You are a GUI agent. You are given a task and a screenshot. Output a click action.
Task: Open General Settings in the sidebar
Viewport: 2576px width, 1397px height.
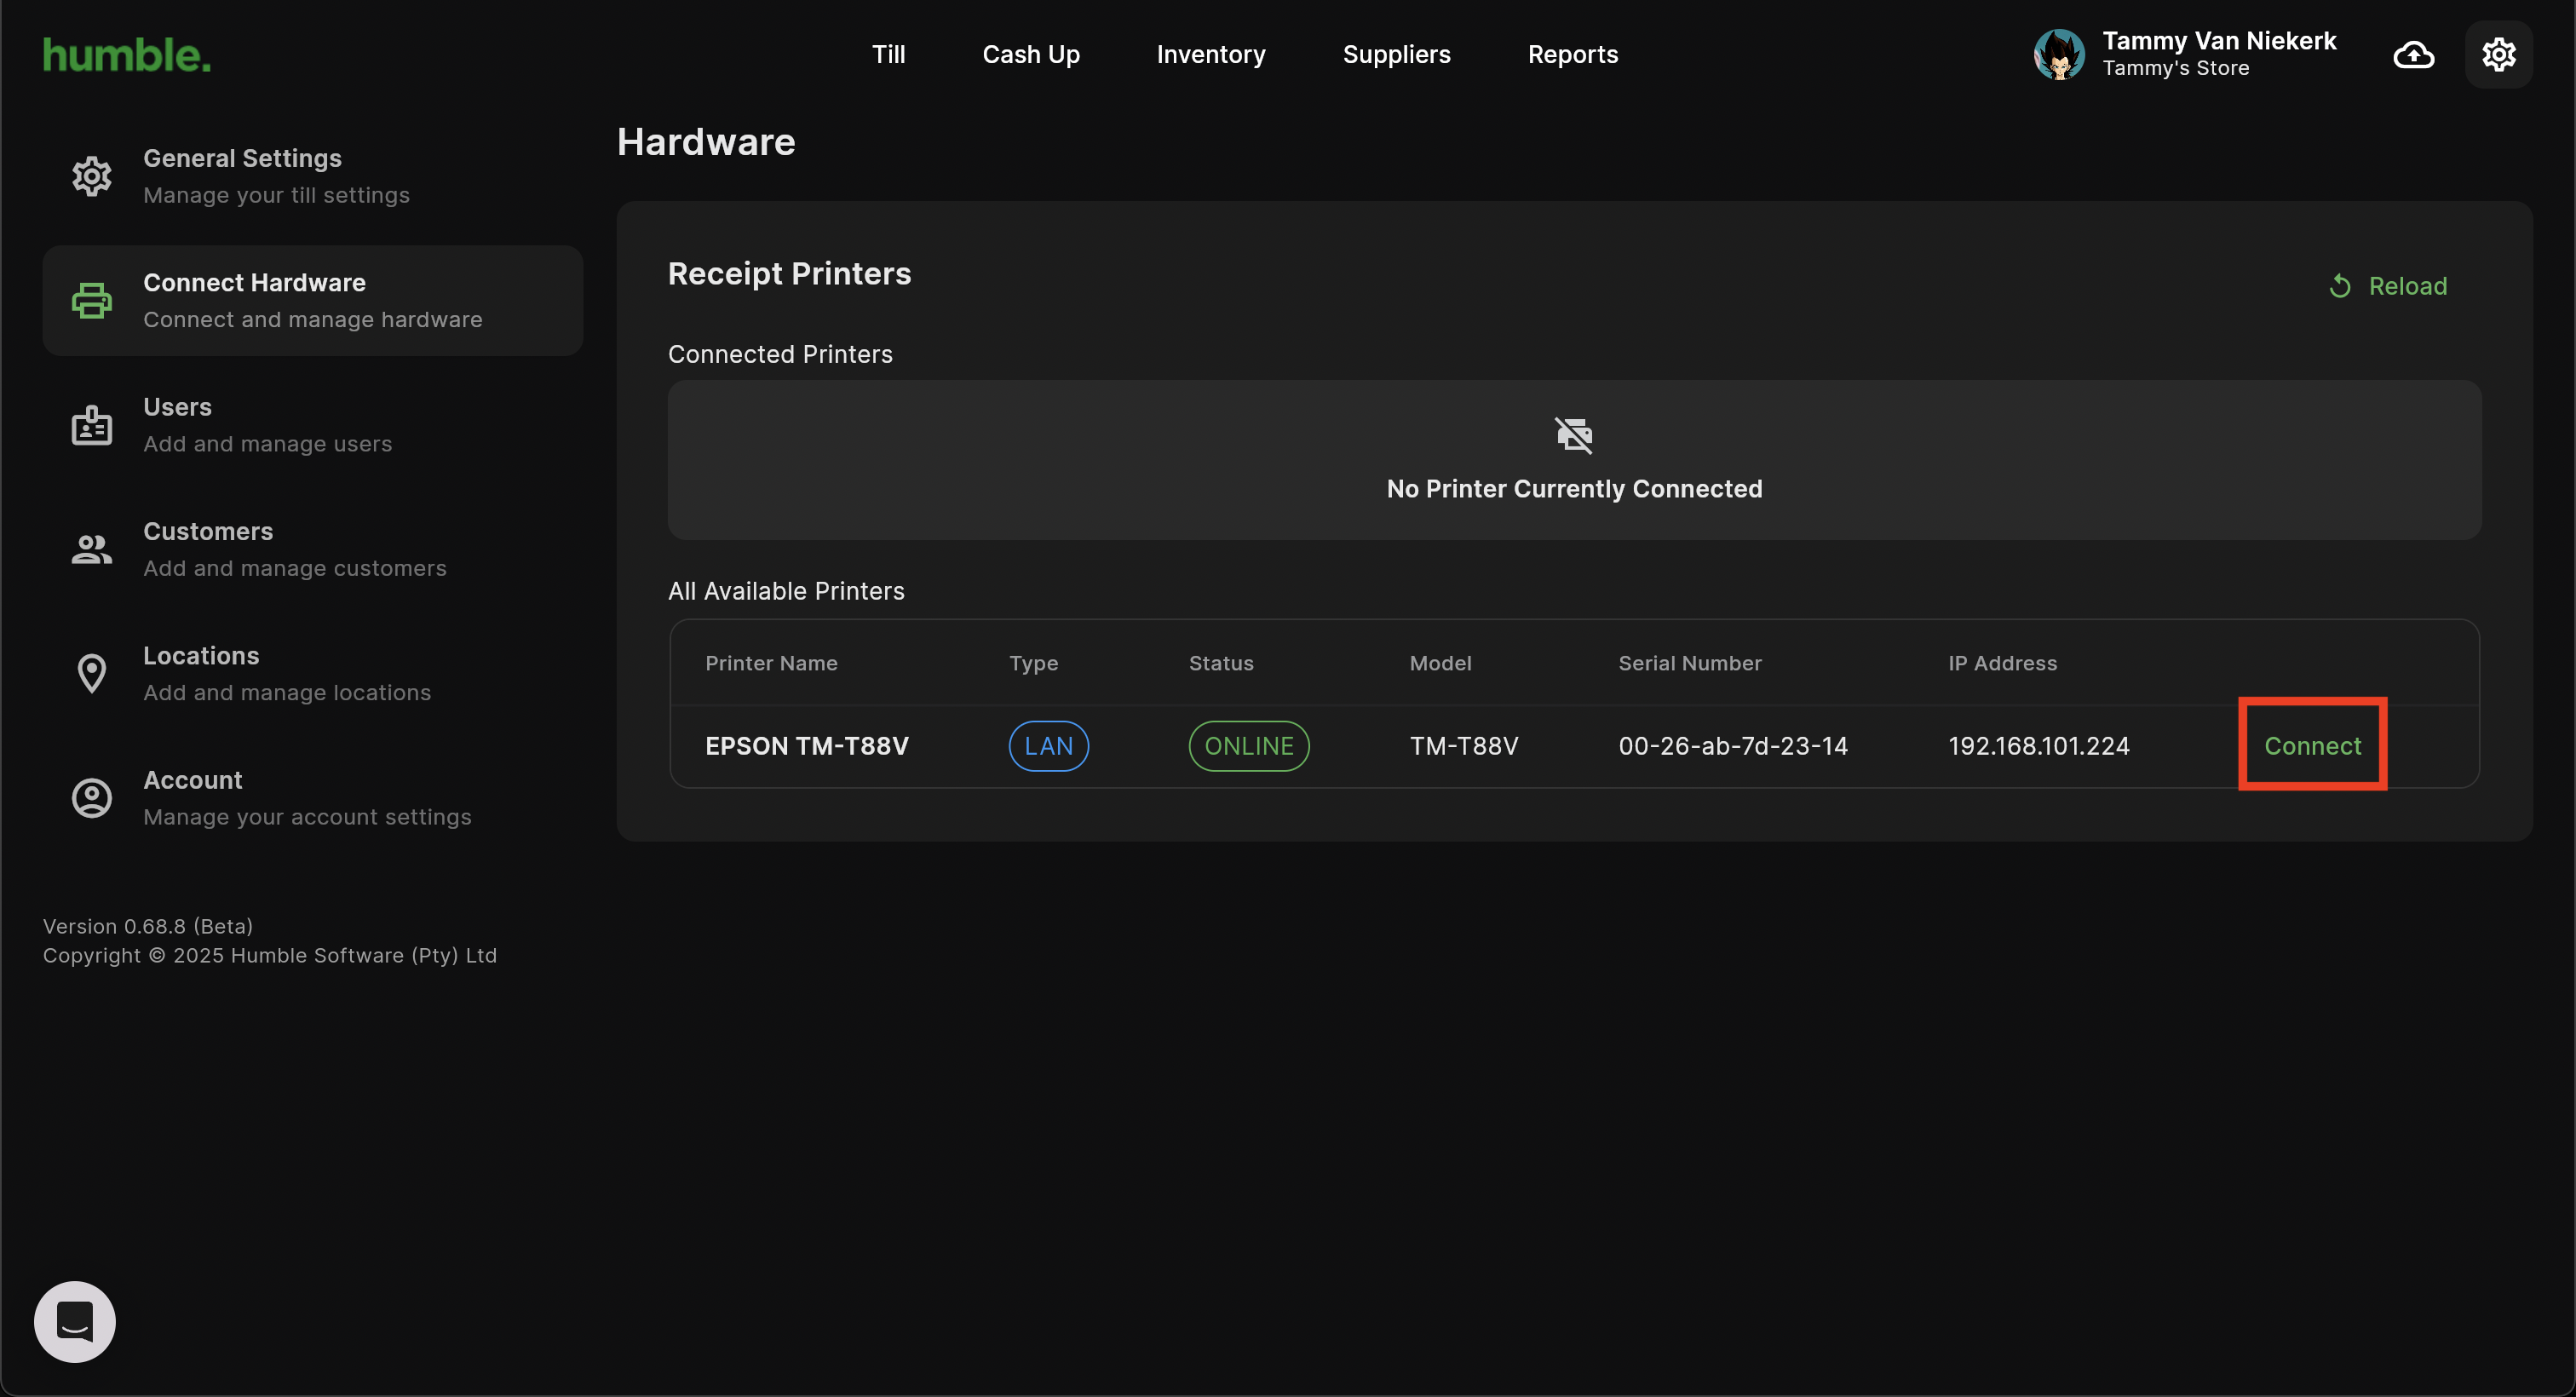tap(312, 176)
